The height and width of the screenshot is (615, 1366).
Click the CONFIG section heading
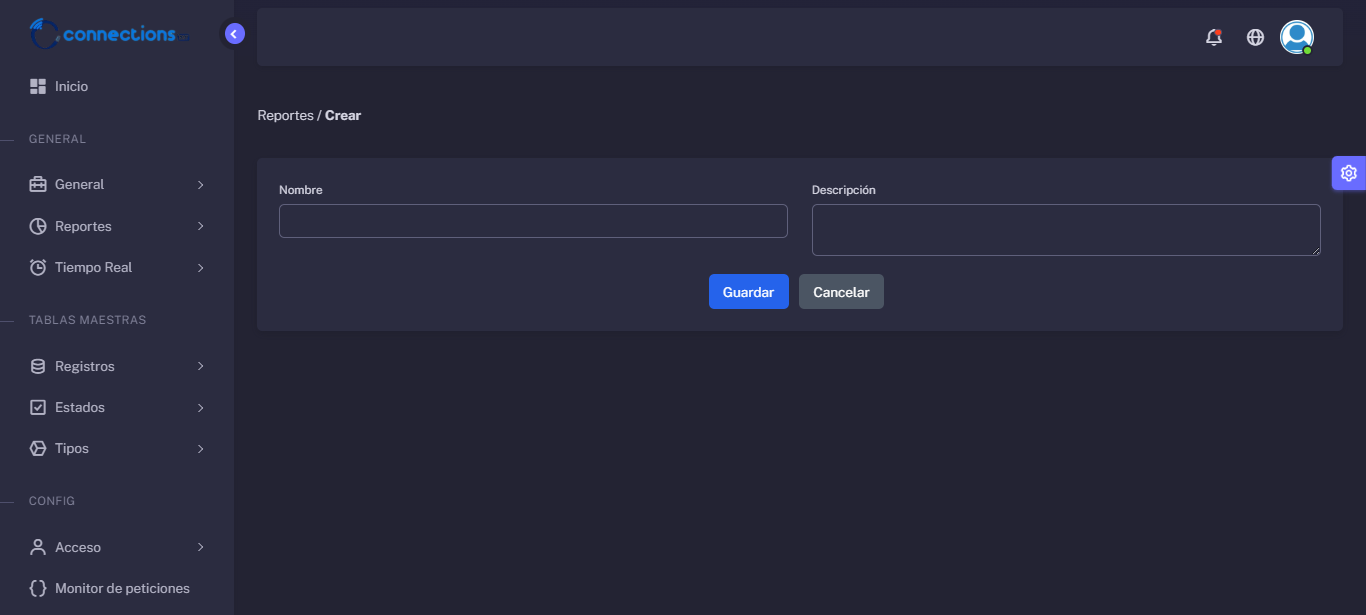[52, 501]
